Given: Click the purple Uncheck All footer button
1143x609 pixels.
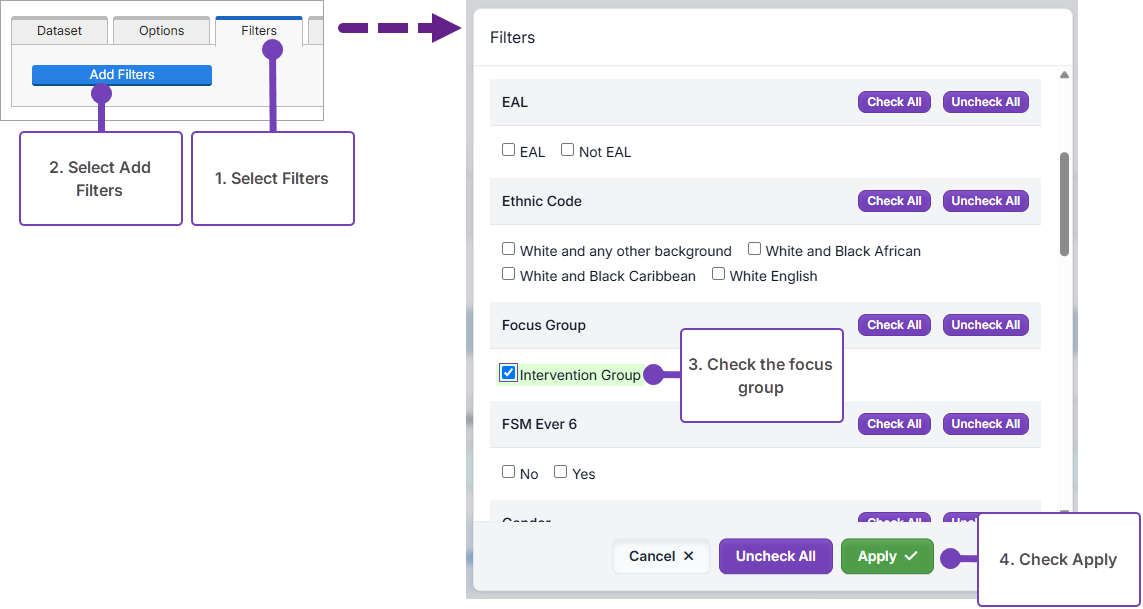Looking at the screenshot, I should pyautogui.click(x=775, y=557).
